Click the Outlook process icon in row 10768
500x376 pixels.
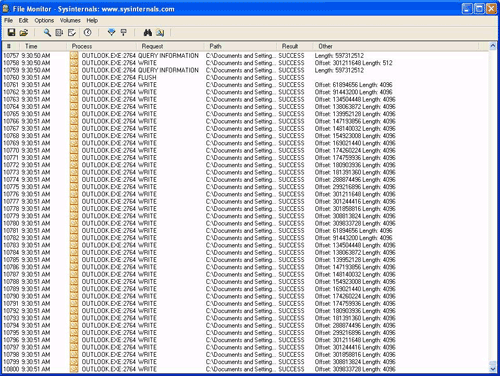(74, 136)
